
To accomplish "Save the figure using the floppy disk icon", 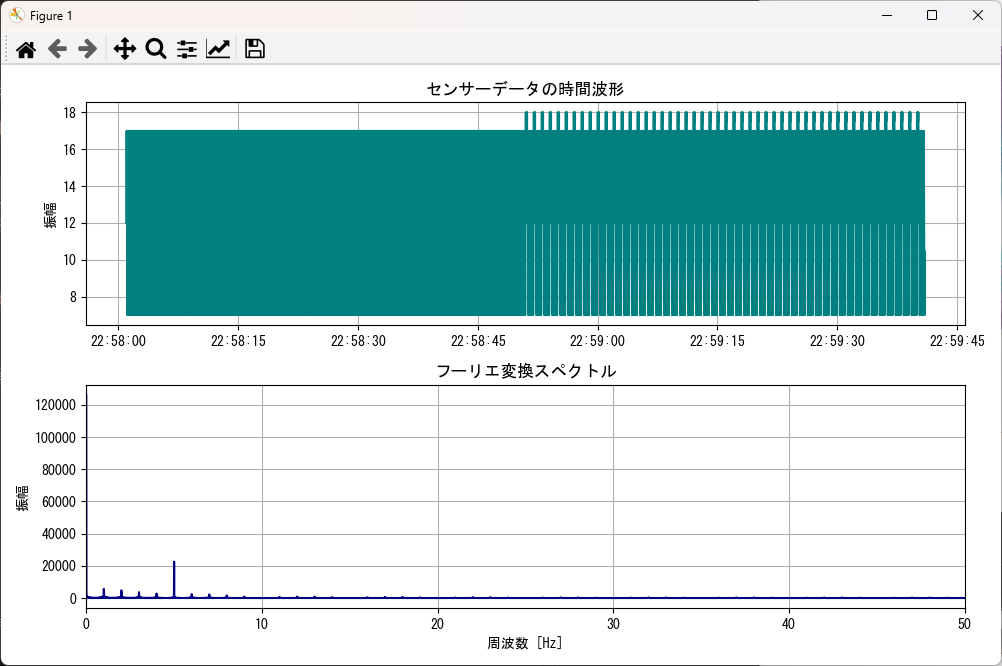I will point(254,49).
